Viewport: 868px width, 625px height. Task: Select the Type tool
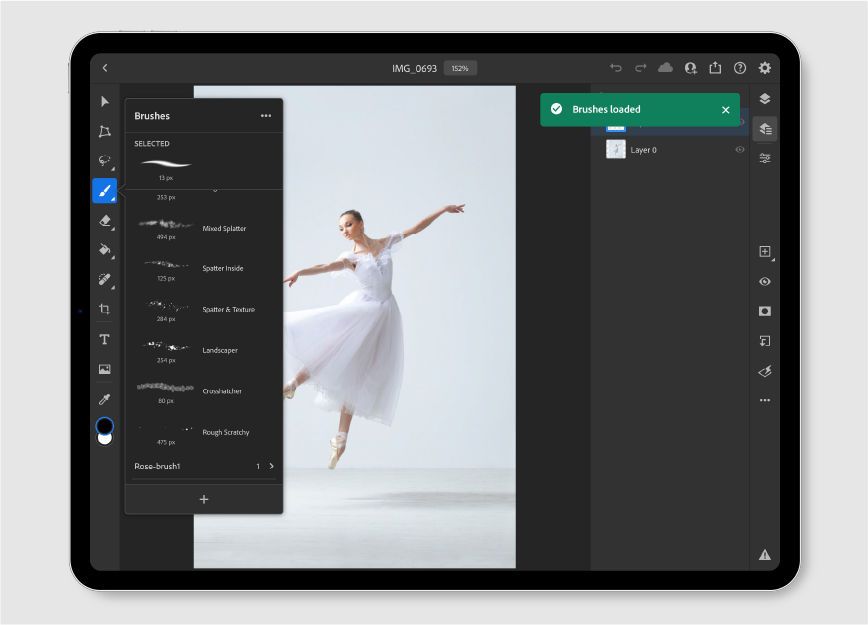point(104,339)
